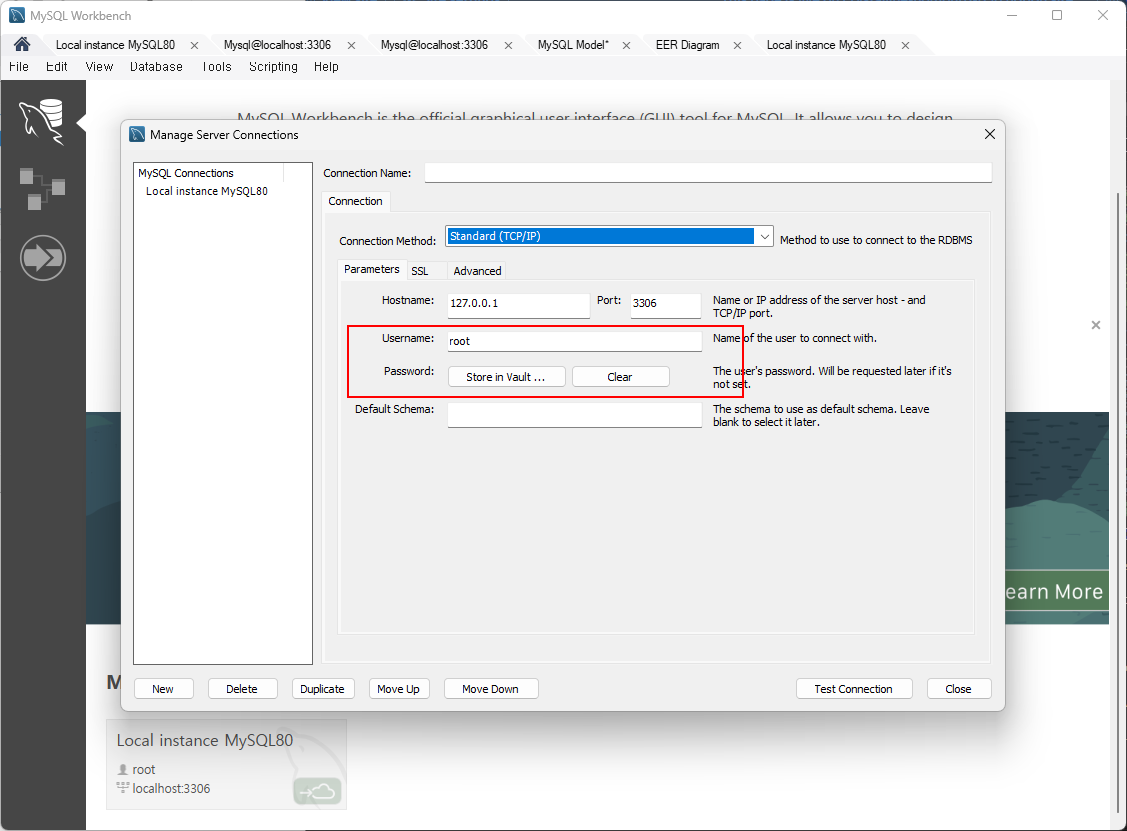Click the MySQL Connections list header

(x=208, y=173)
